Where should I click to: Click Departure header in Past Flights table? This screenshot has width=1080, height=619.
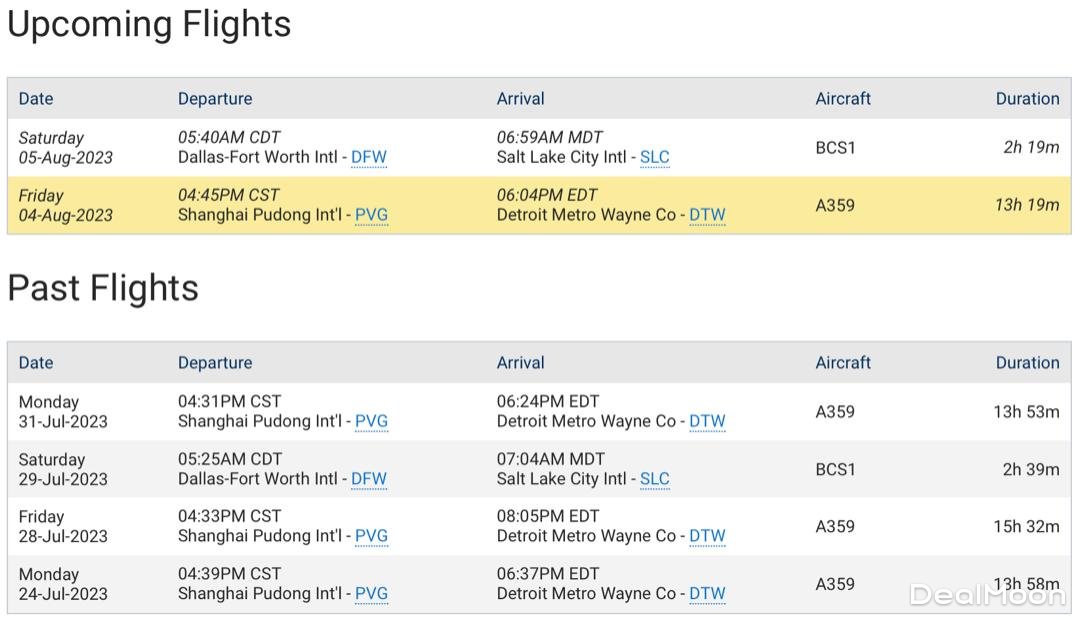pyautogui.click(x=215, y=363)
